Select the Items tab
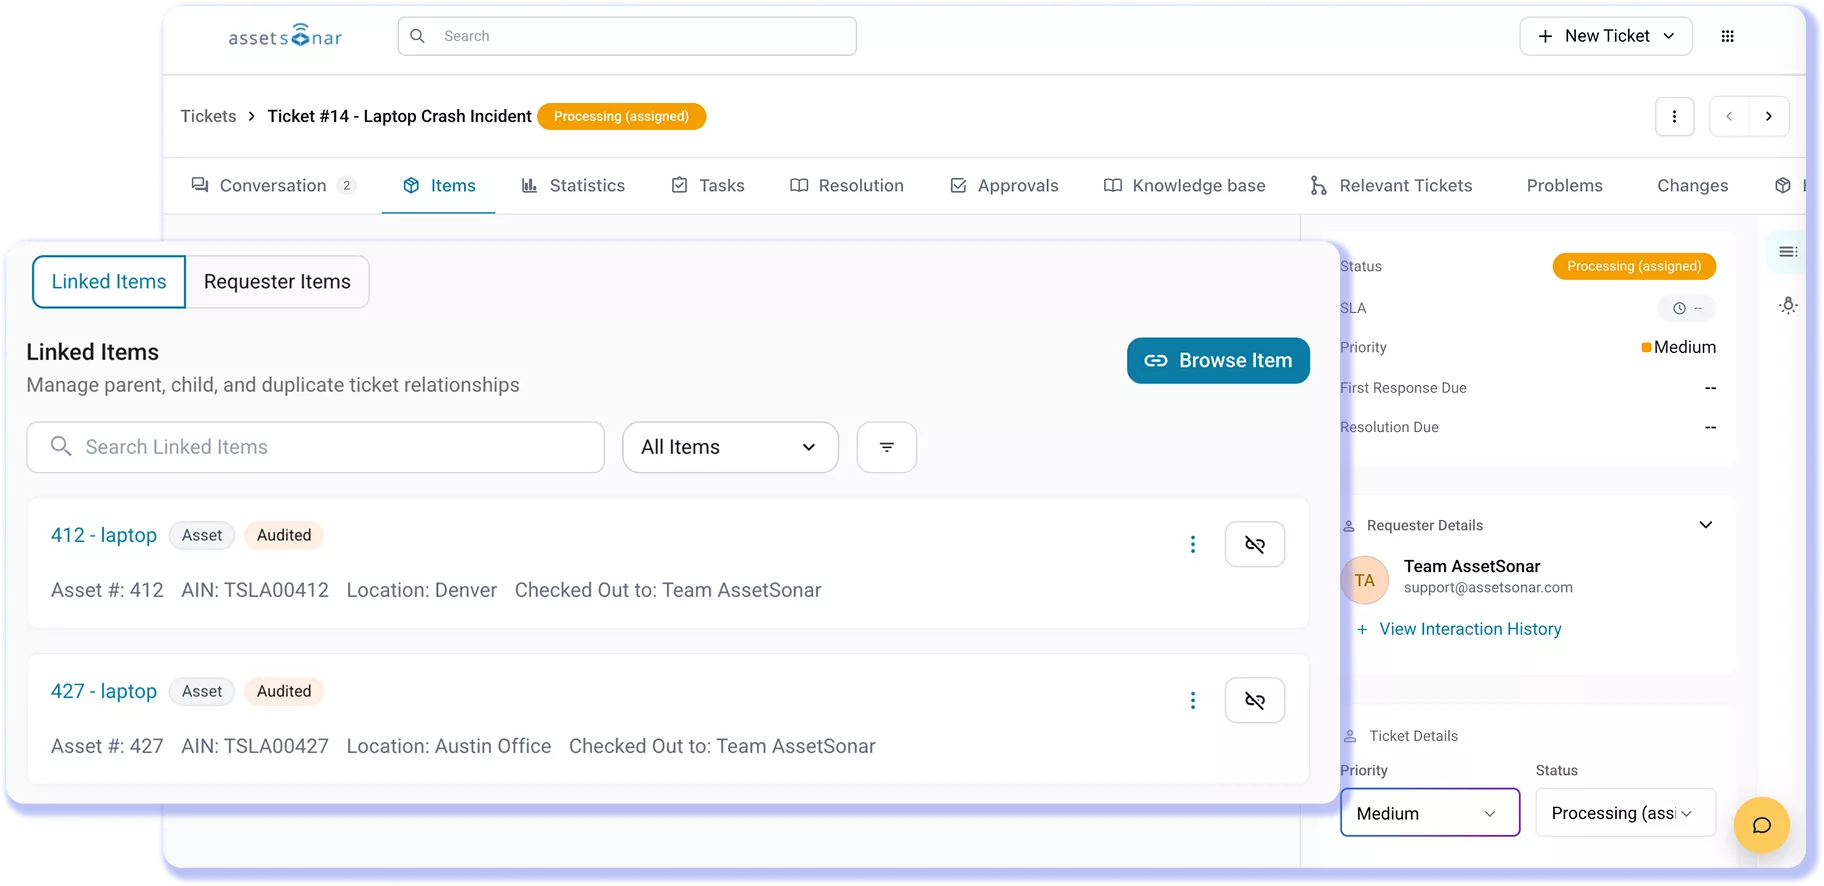Screen dimensions: 1824x886 [439, 185]
